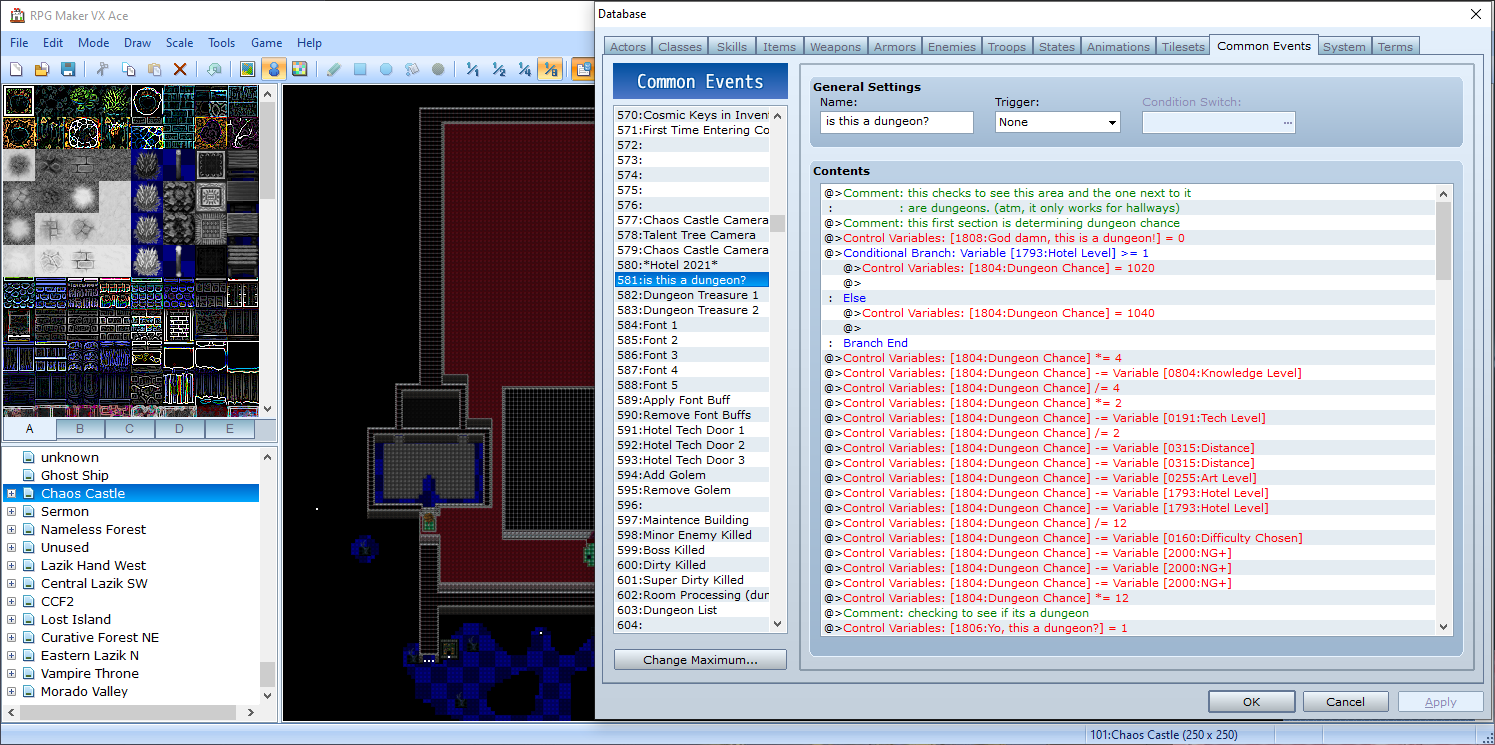Click the red Delete X icon
Viewport: 1495px width, 745px height.
click(x=180, y=69)
